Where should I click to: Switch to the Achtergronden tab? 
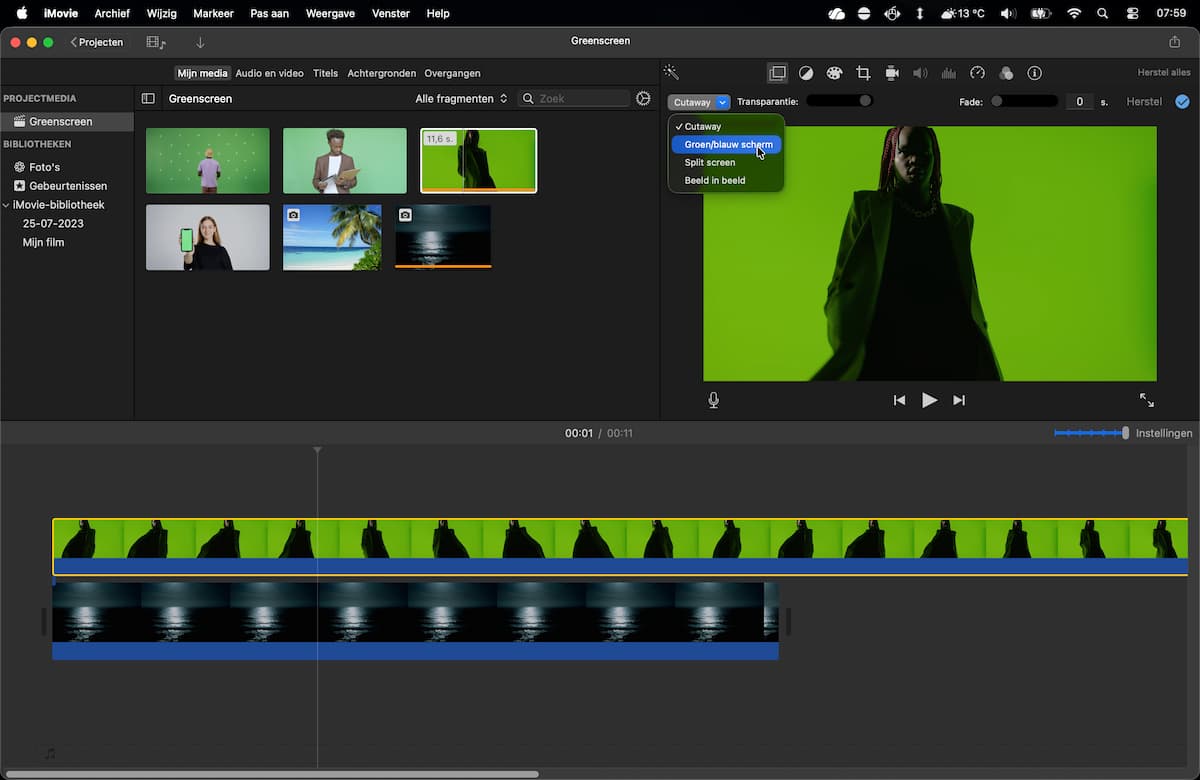coord(382,73)
